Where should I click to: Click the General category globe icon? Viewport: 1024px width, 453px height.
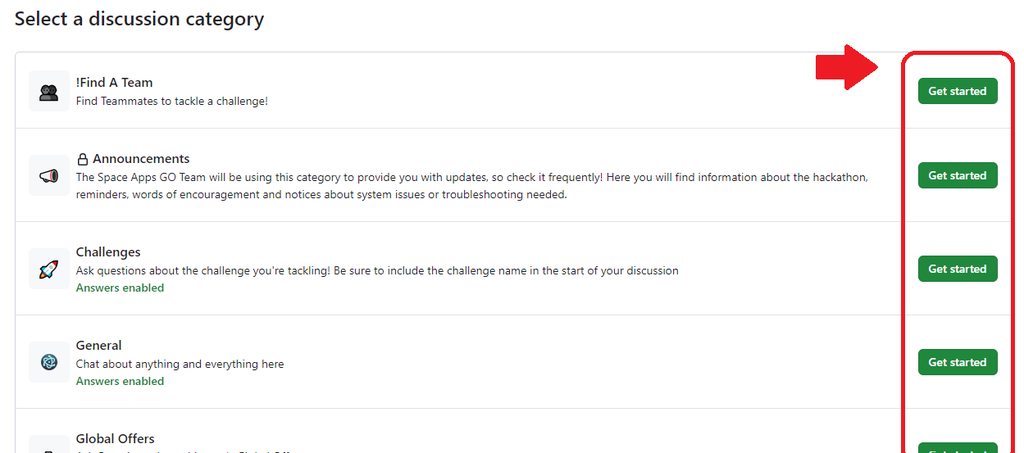(x=49, y=362)
